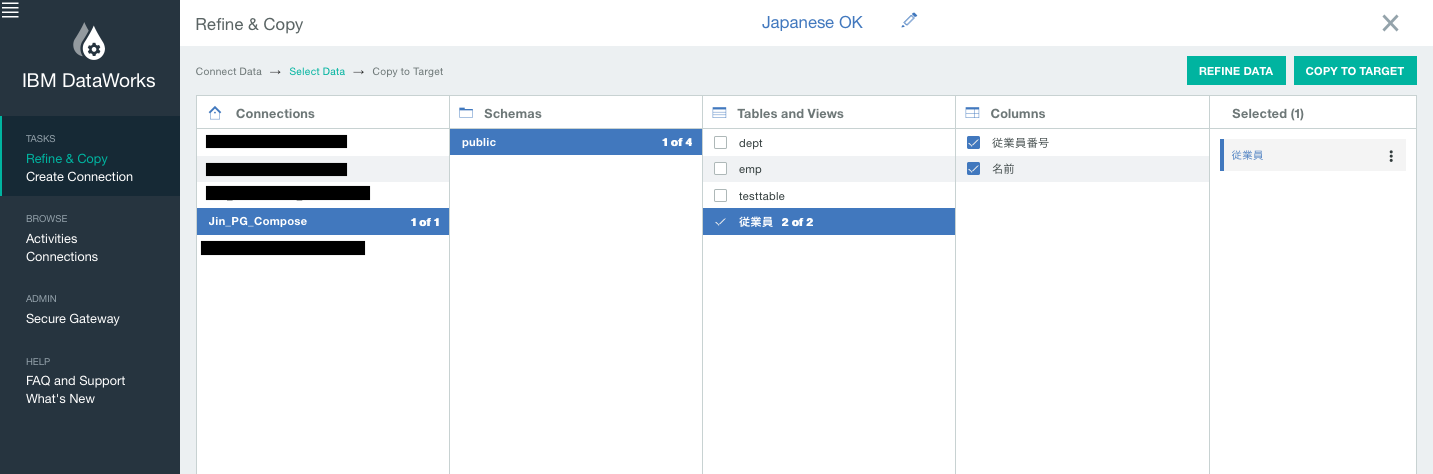Click the IBM DataWorks title text
Image resolution: width=1433 pixels, height=474 pixels.
pos(89,81)
